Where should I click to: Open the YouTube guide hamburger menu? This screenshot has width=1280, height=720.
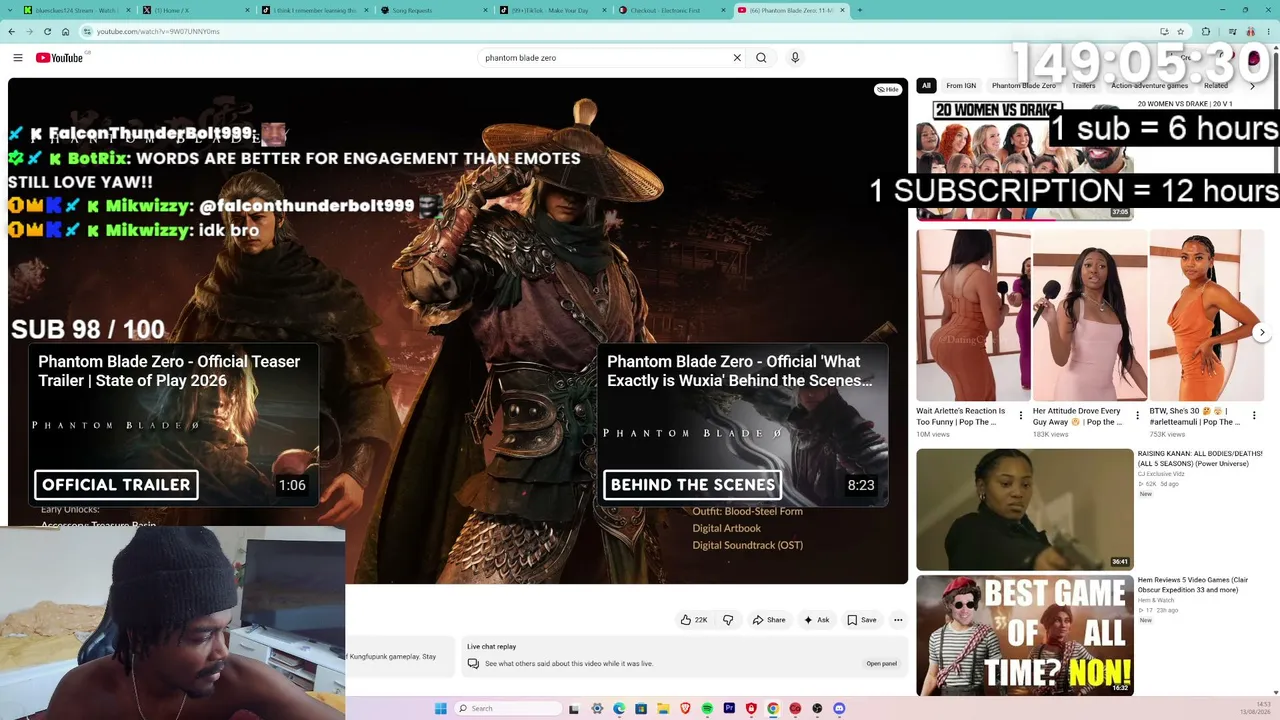(x=17, y=58)
